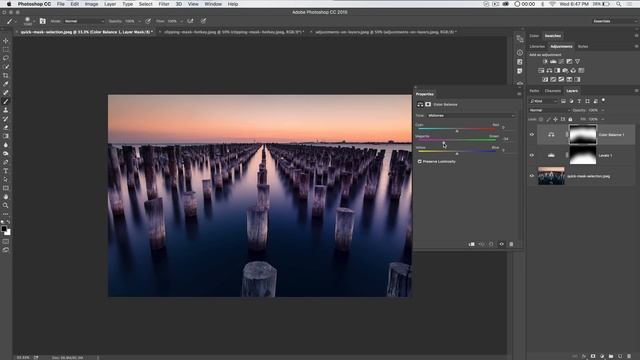Image resolution: width=640 pixels, height=360 pixels.
Task: Select the Eraser tool
Action: click(x=6, y=127)
